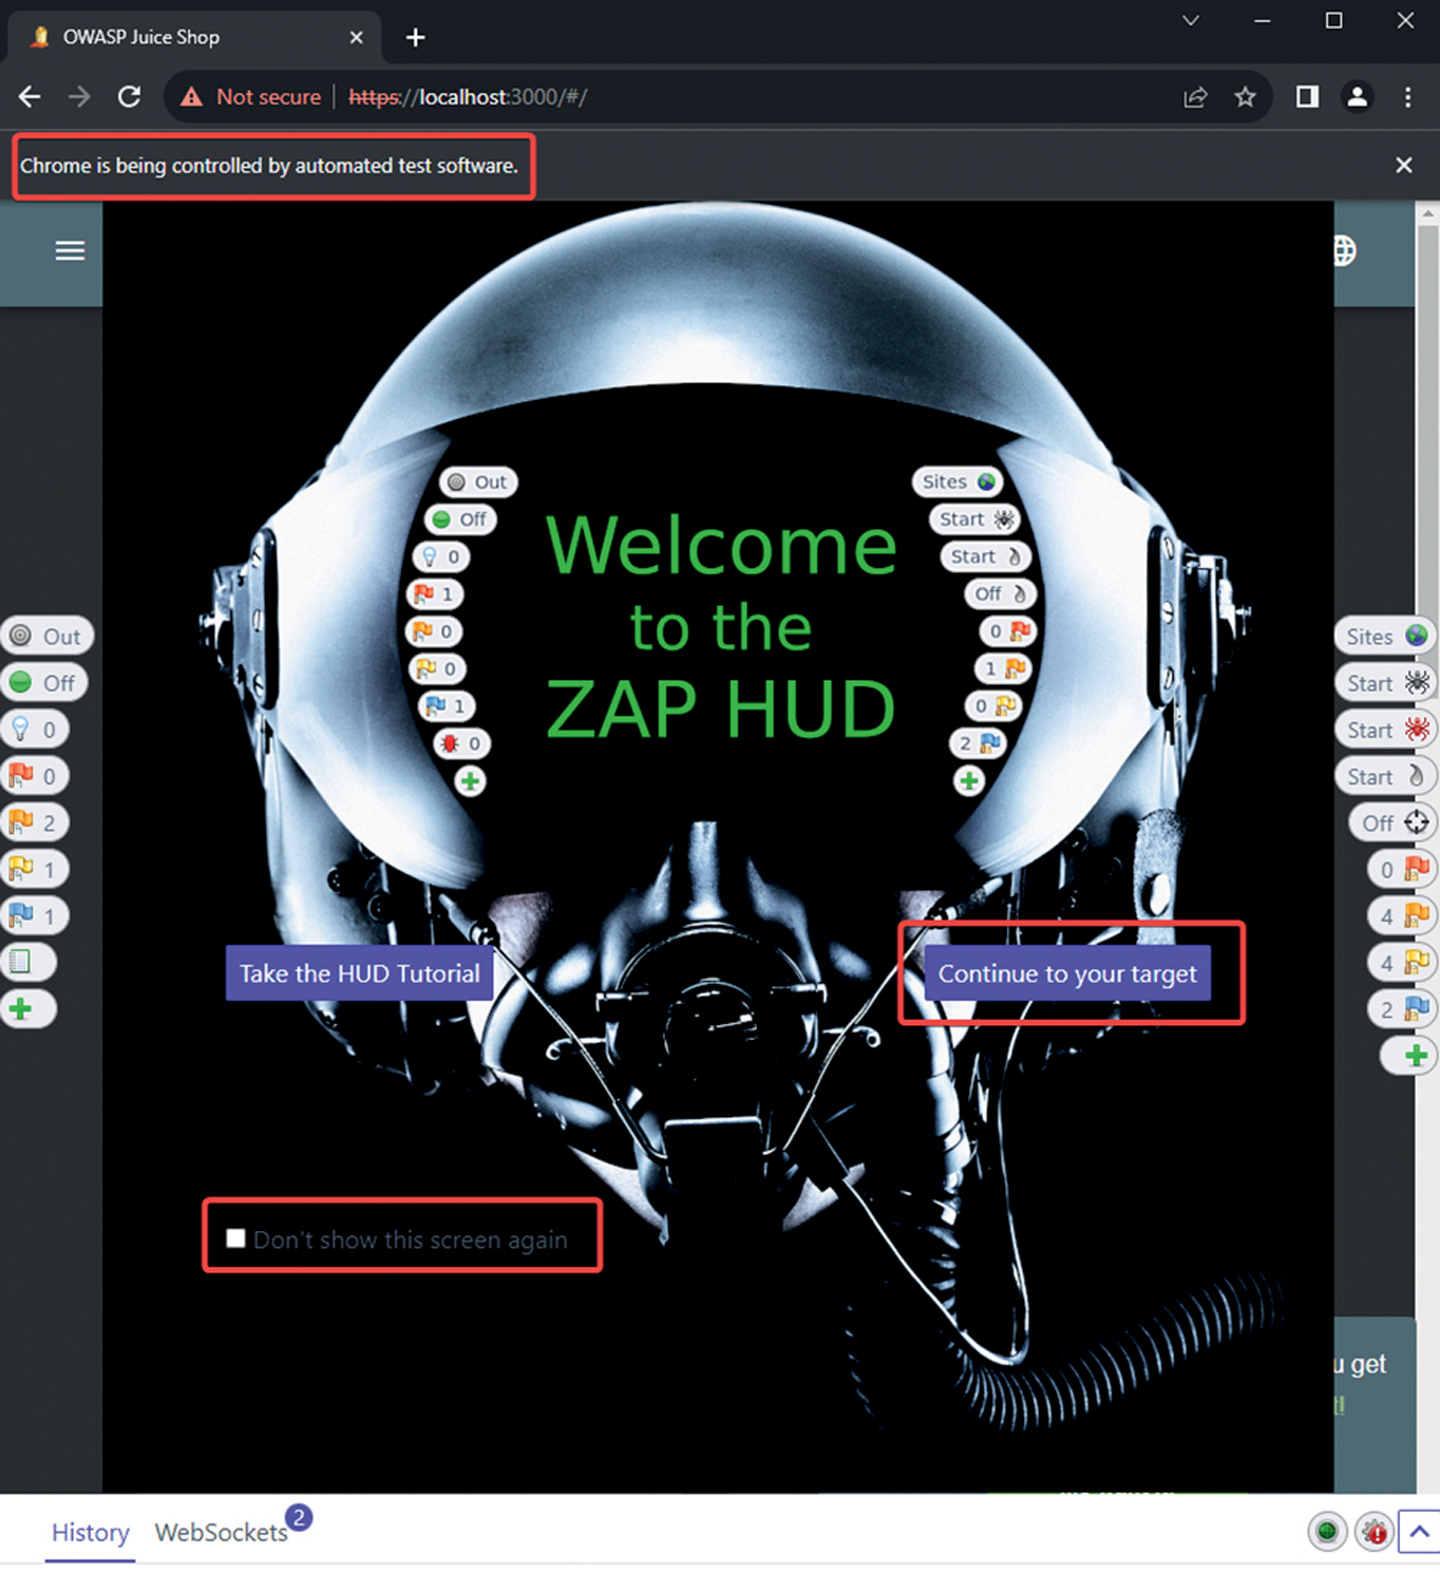The image size is (1440, 1572).
Task: Open page red flag High alerts showing 0
Action: [x=34, y=776]
